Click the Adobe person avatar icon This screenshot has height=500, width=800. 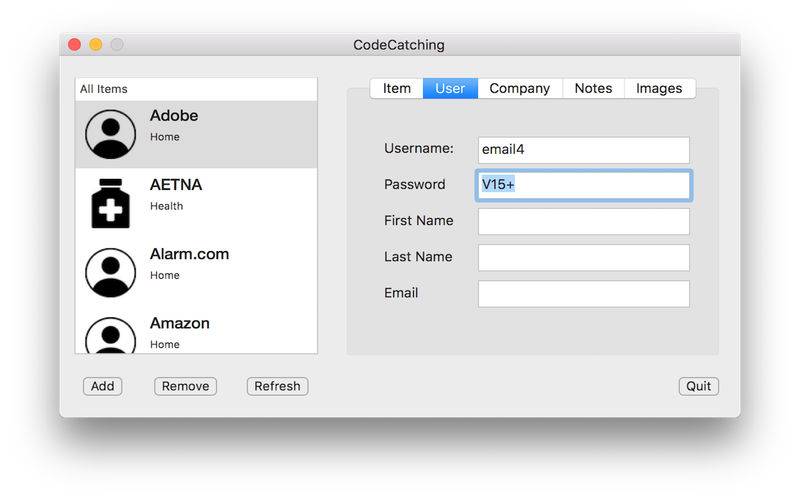coord(111,134)
